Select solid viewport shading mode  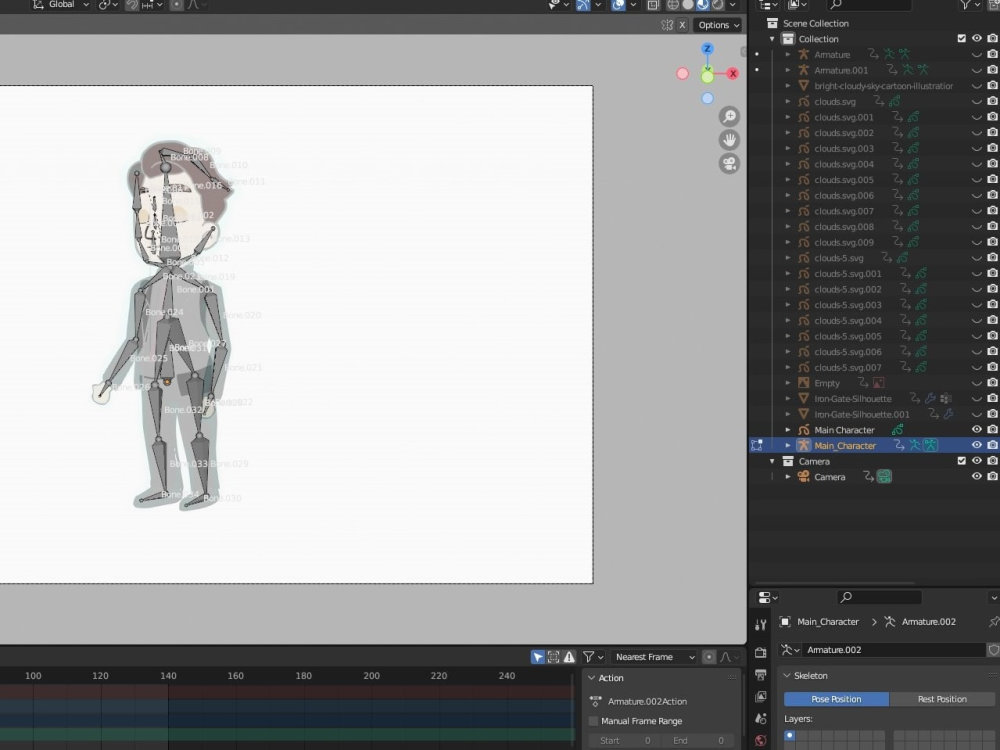click(x=688, y=5)
